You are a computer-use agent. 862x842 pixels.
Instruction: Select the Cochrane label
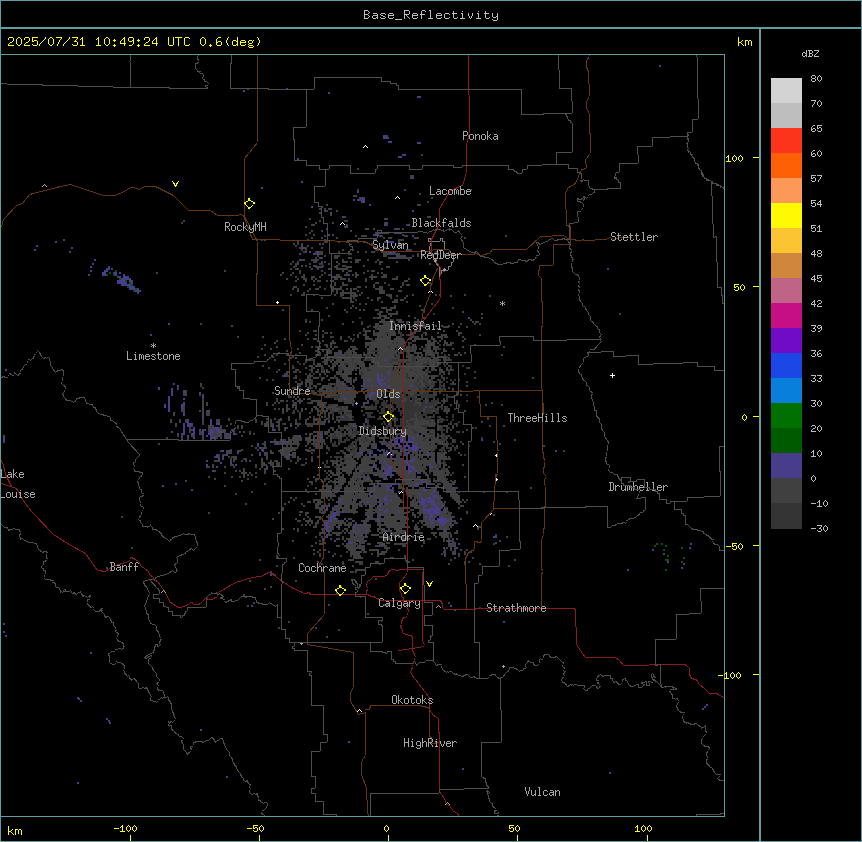point(322,568)
